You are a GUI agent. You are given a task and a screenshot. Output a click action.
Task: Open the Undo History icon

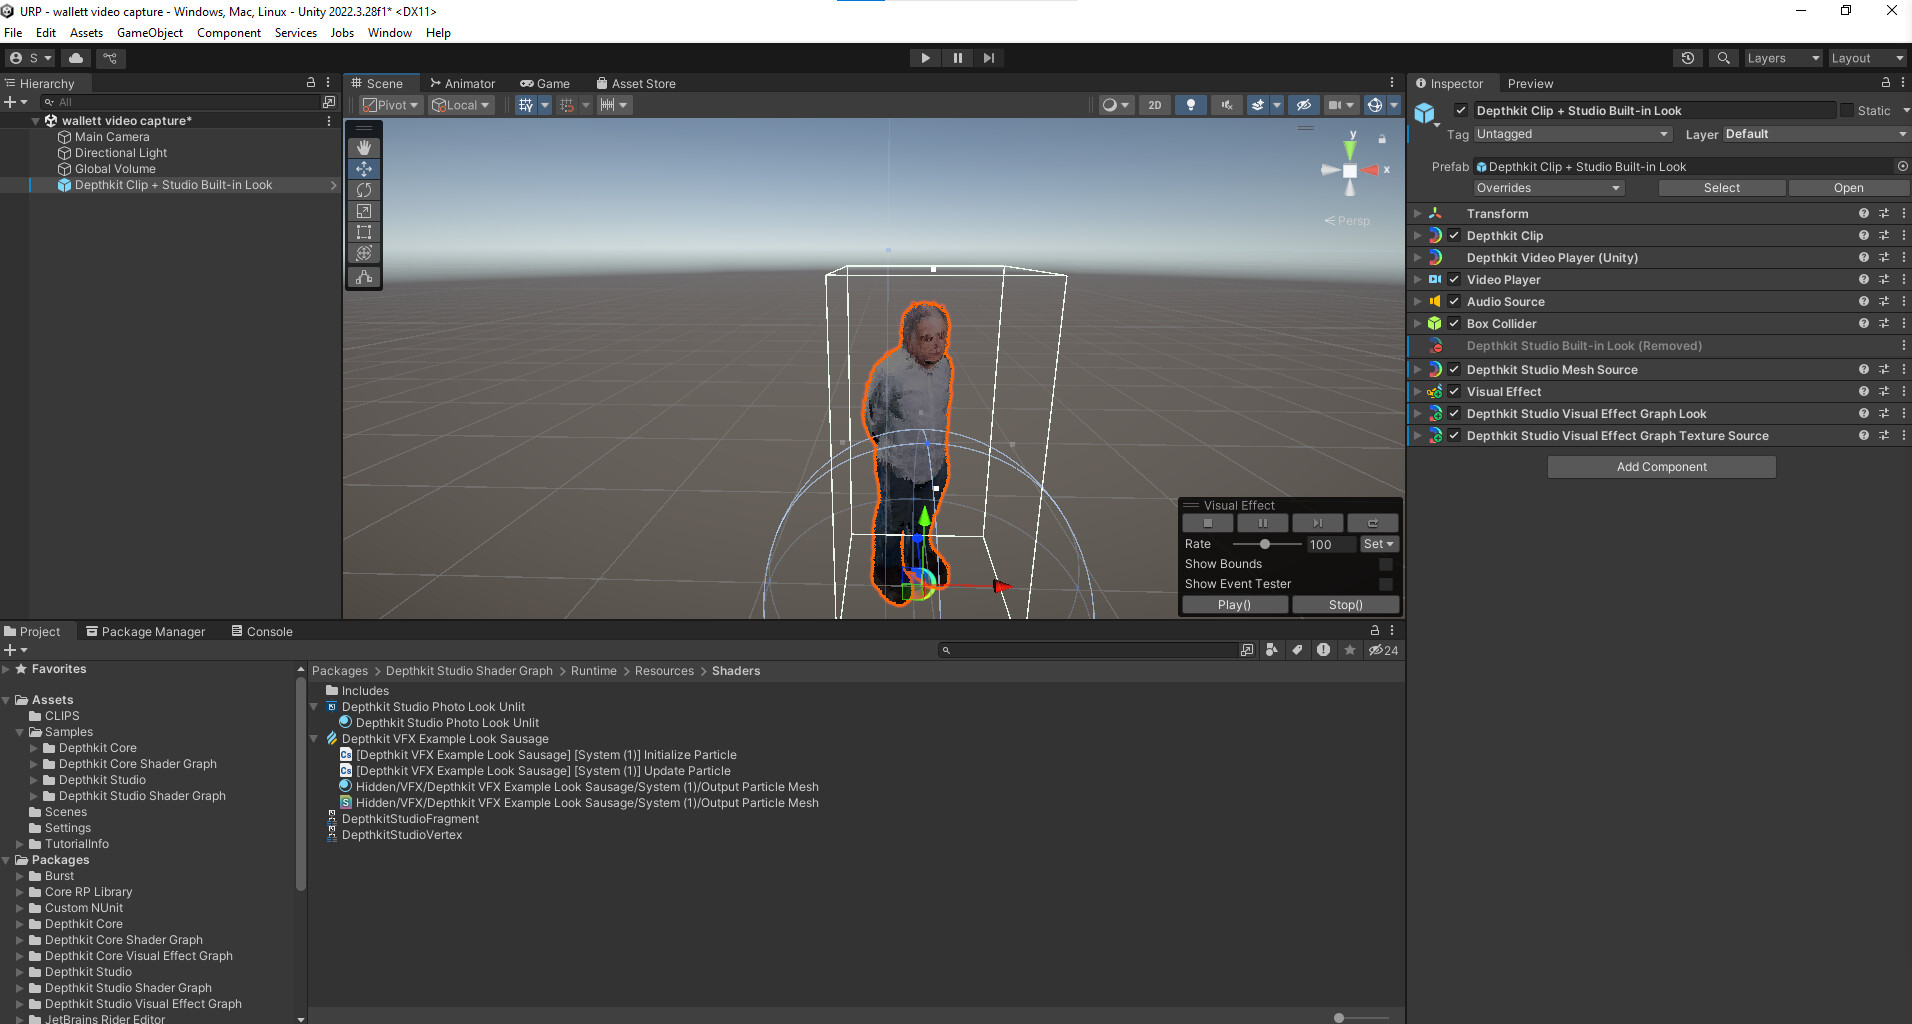[x=1688, y=58]
